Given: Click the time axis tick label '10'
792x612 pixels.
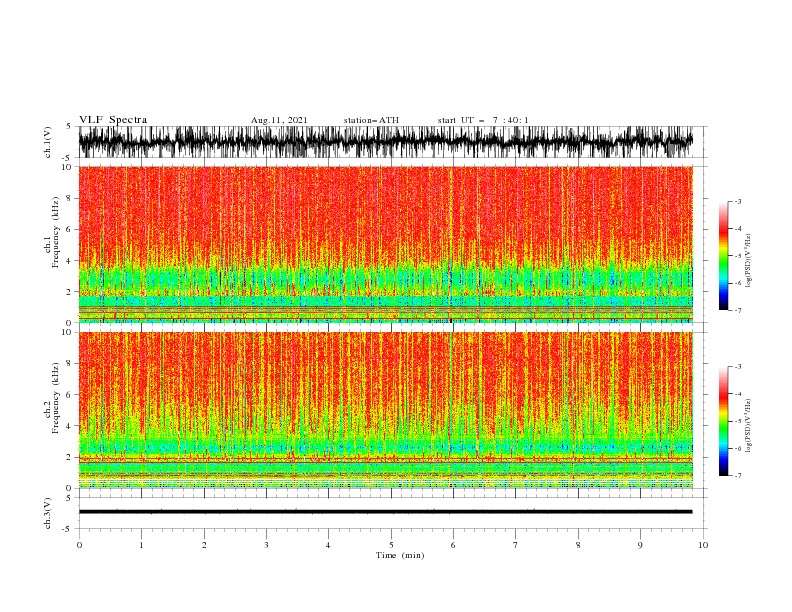Looking at the screenshot, I should [x=703, y=545].
